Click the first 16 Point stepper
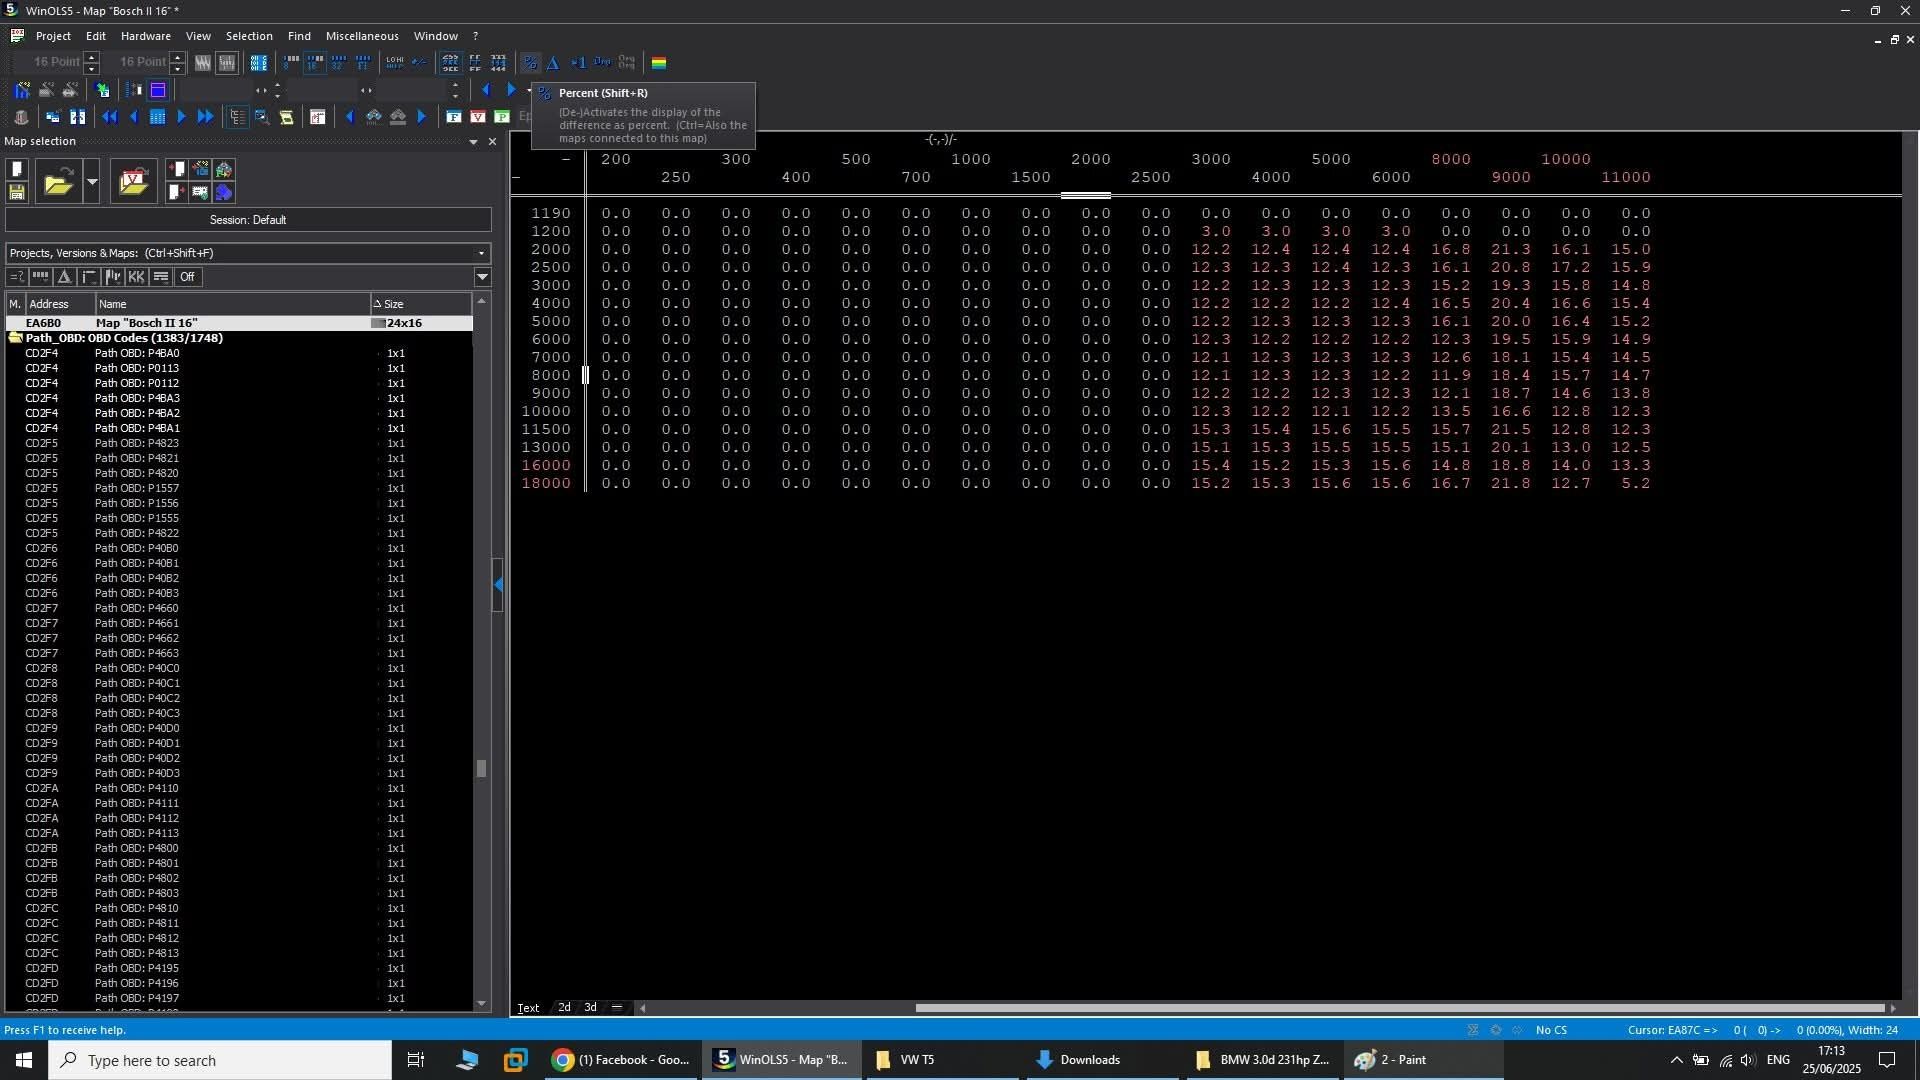 91,62
